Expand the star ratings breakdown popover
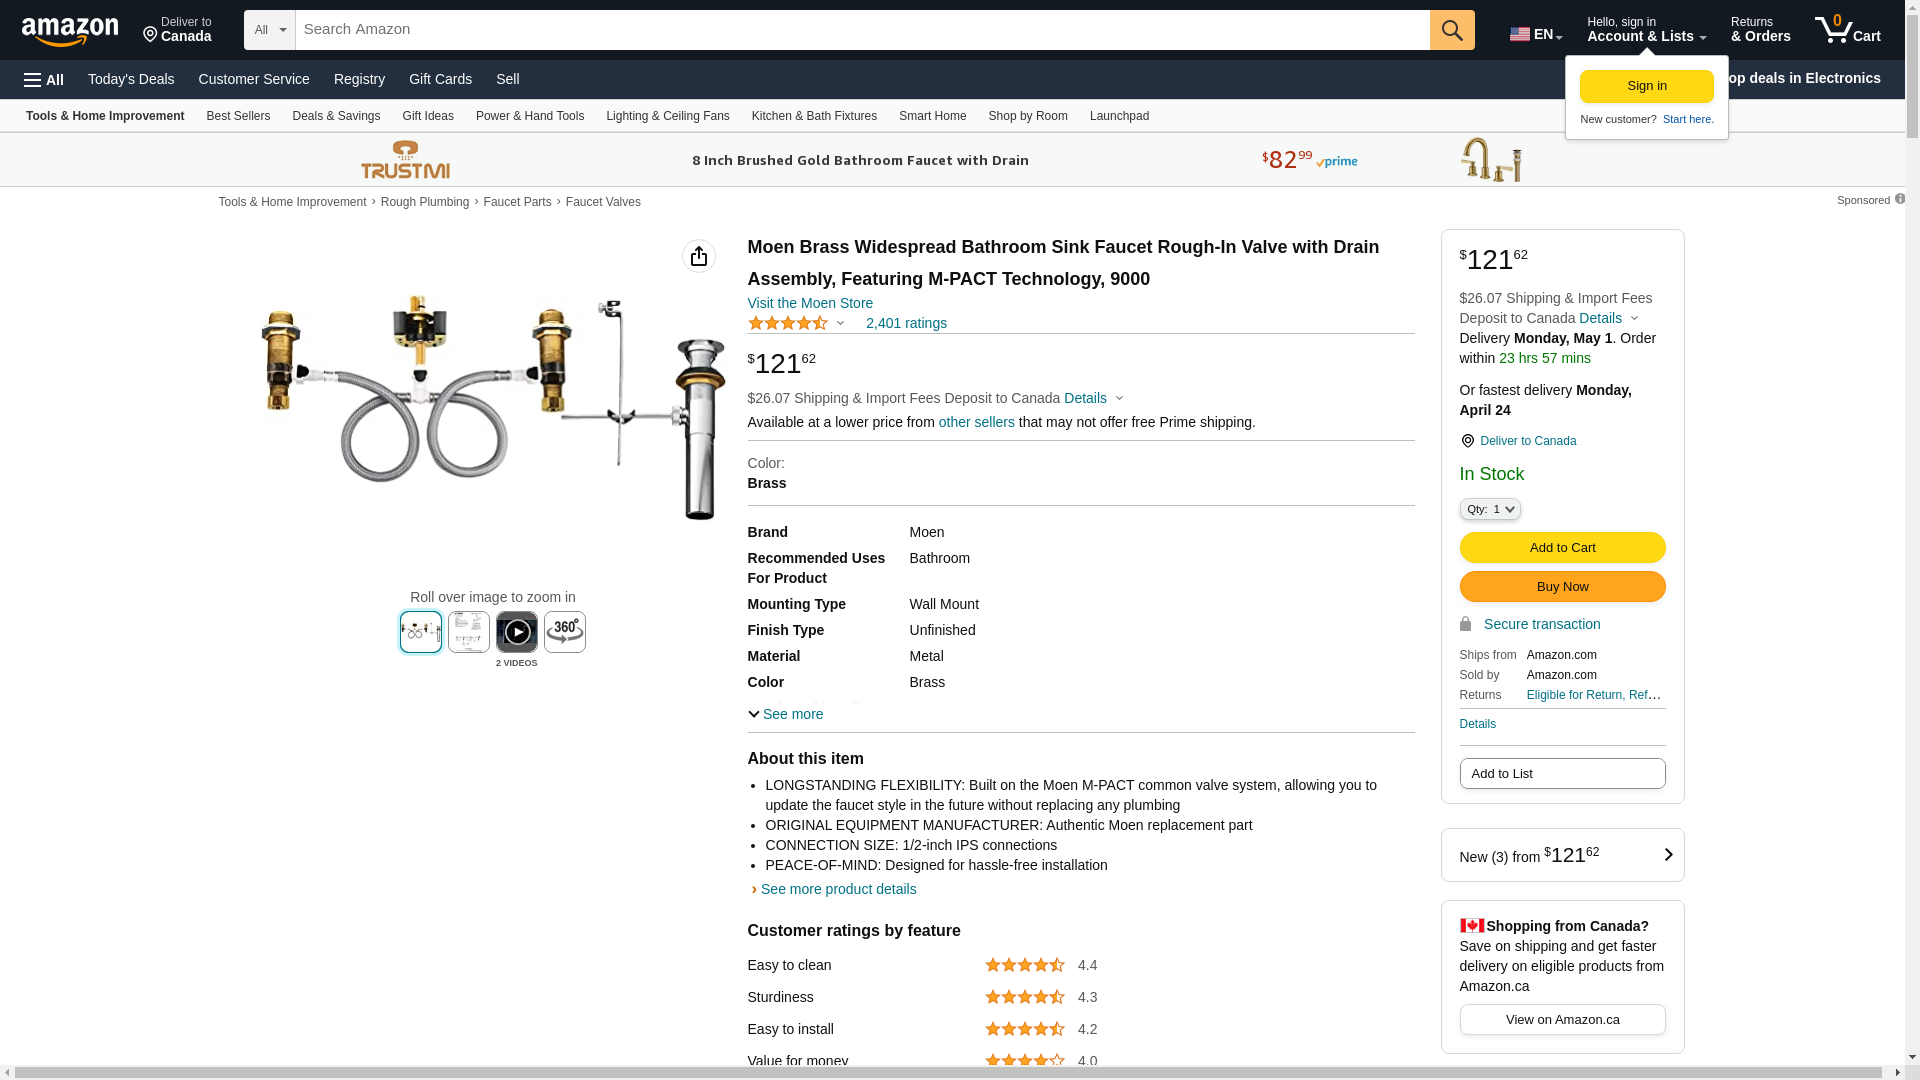Image resolution: width=1920 pixels, height=1080 pixels. click(x=840, y=323)
